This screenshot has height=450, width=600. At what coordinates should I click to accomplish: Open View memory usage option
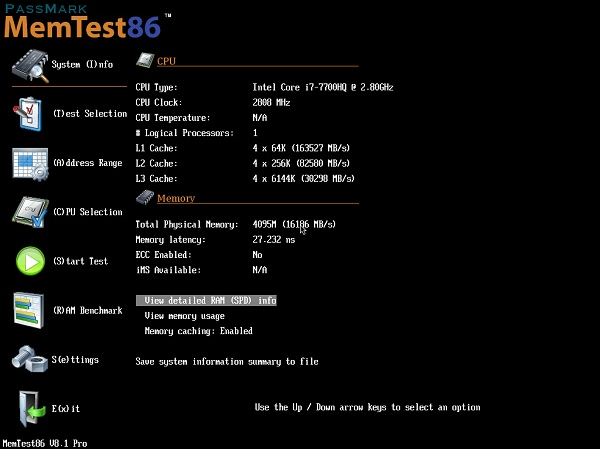coord(185,316)
